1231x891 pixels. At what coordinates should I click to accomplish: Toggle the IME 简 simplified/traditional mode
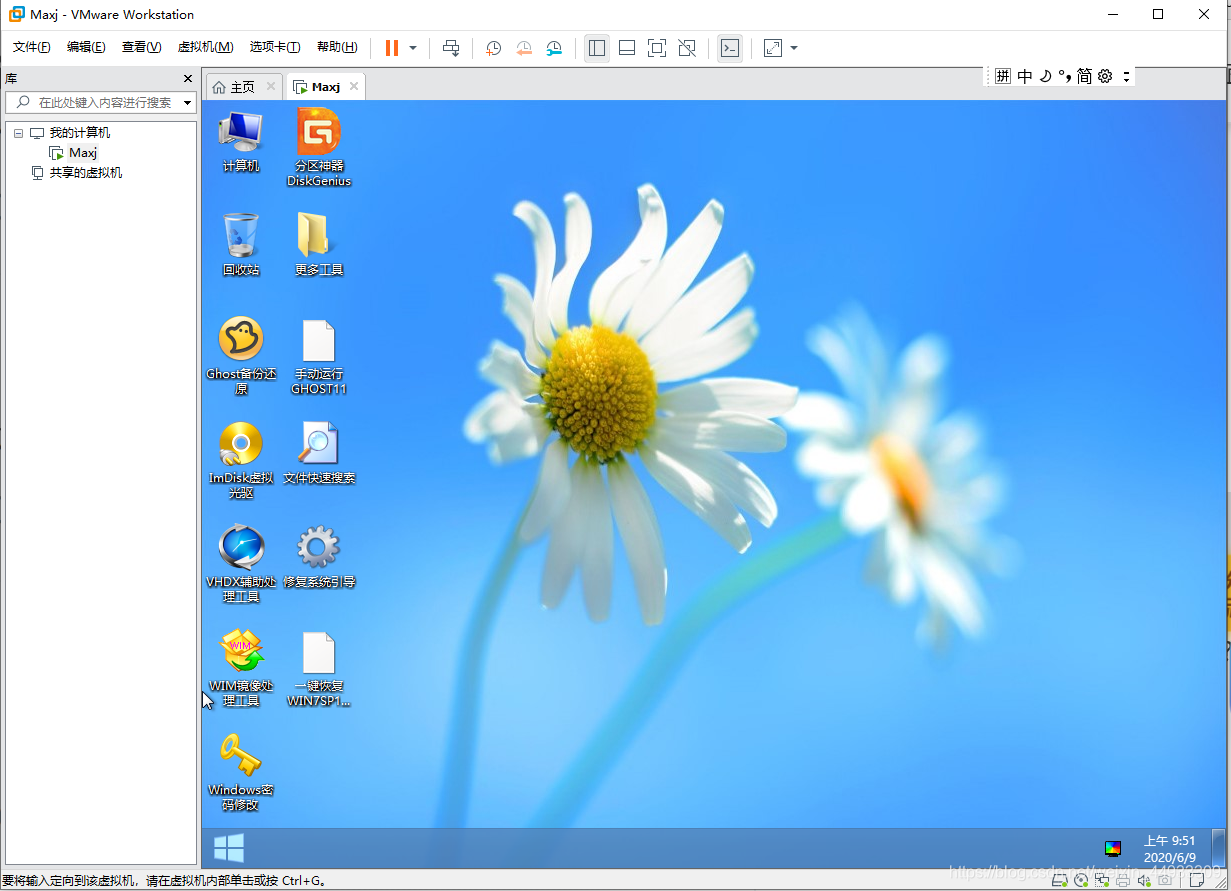pos(1084,76)
